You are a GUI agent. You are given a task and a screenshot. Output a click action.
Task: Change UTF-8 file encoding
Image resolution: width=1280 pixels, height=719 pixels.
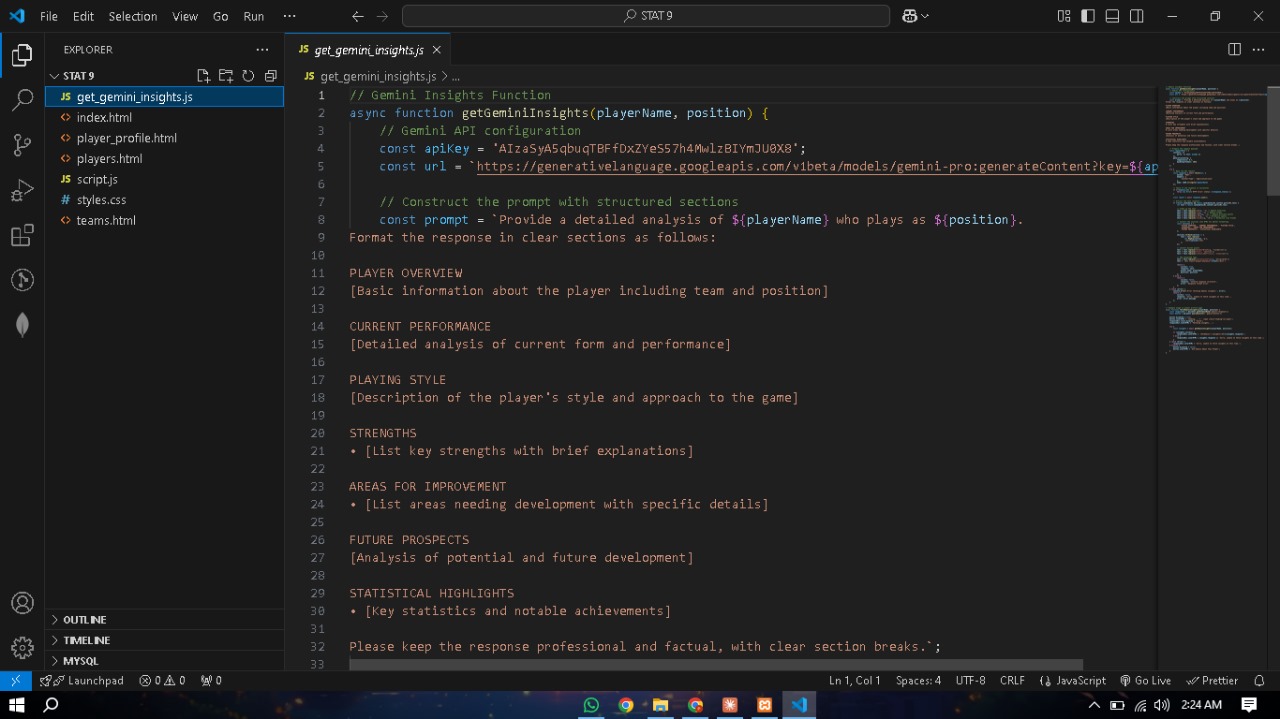pos(970,680)
